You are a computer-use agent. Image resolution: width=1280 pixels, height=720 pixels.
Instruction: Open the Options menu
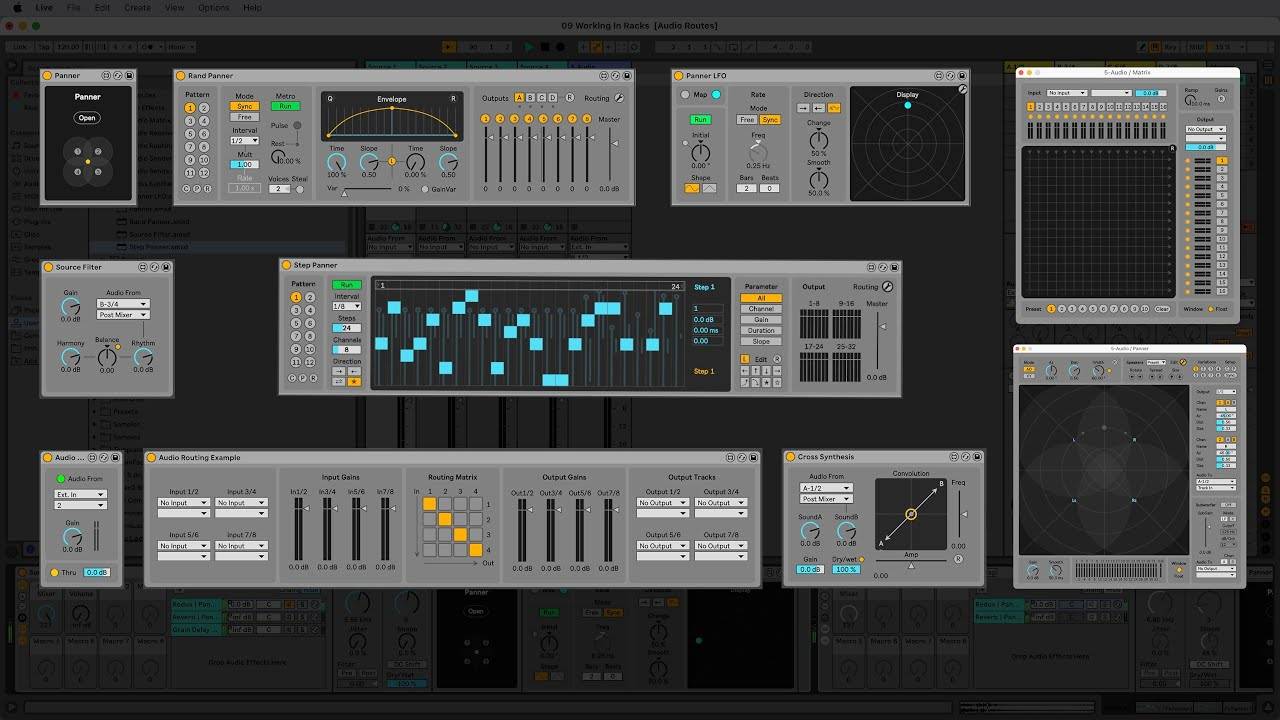point(213,7)
